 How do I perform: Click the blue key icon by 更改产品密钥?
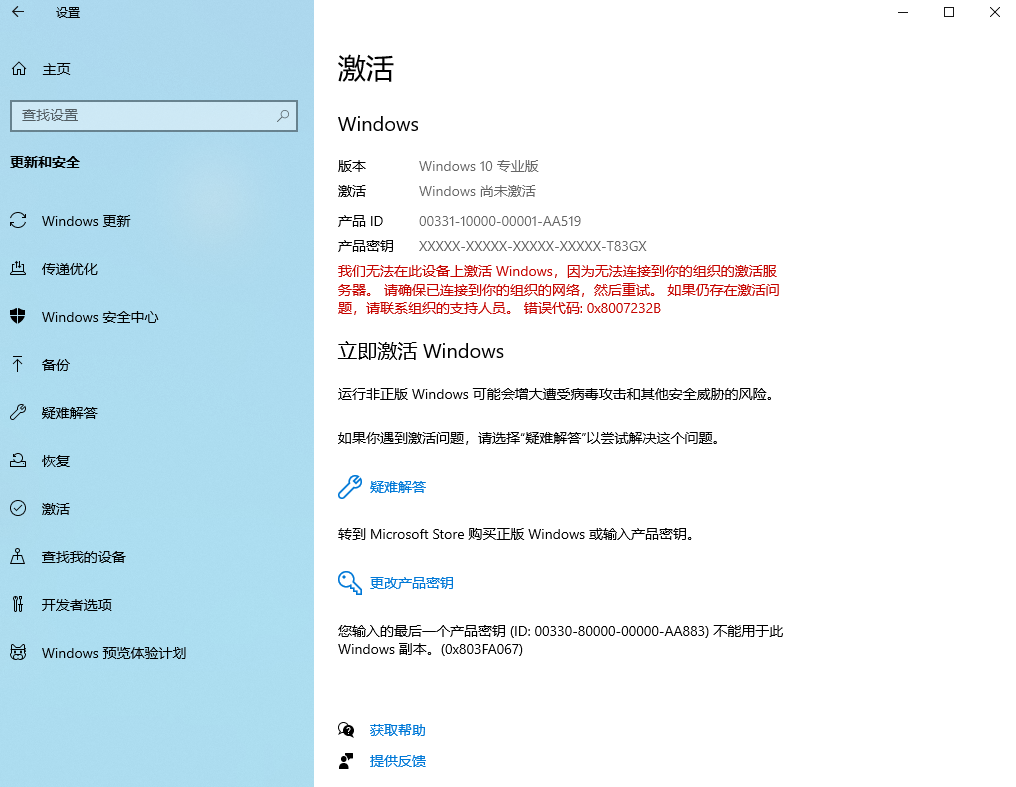[350, 582]
